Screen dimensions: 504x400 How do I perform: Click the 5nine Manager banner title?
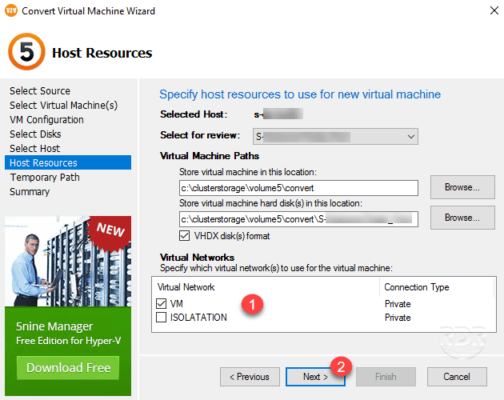coord(54,326)
